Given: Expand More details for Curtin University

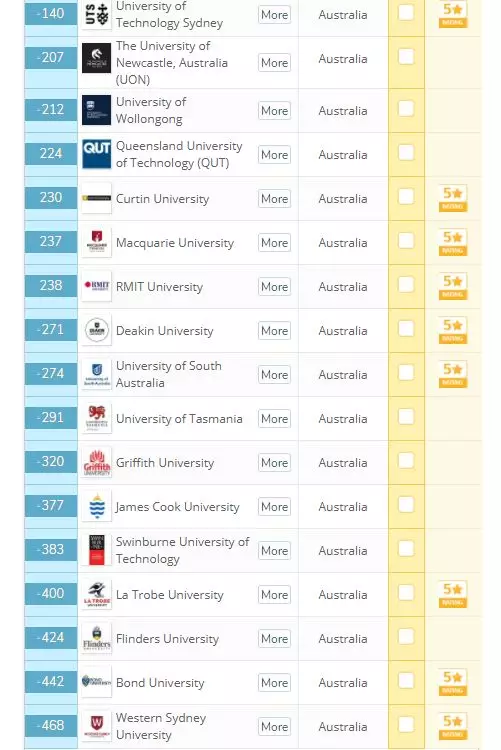Looking at the screenshot, I should coord(274,199).
